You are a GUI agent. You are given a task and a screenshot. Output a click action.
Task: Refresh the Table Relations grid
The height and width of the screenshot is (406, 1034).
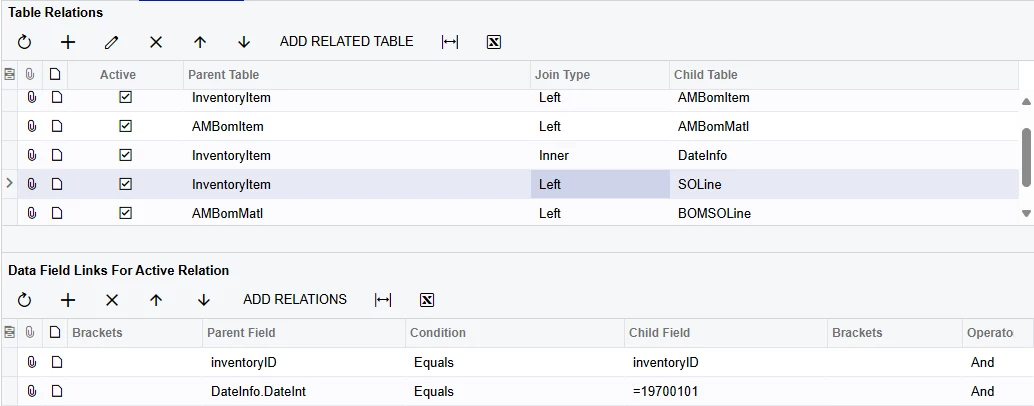(x=24, y=42)
